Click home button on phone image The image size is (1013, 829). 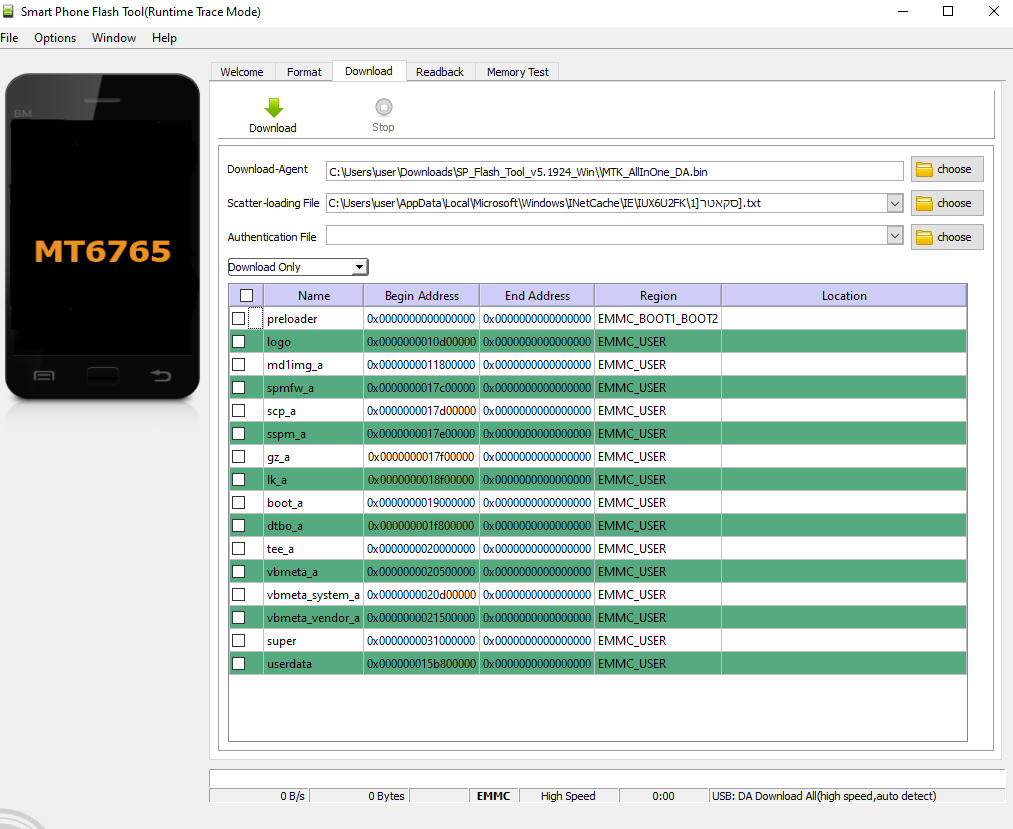click(102, 376)
